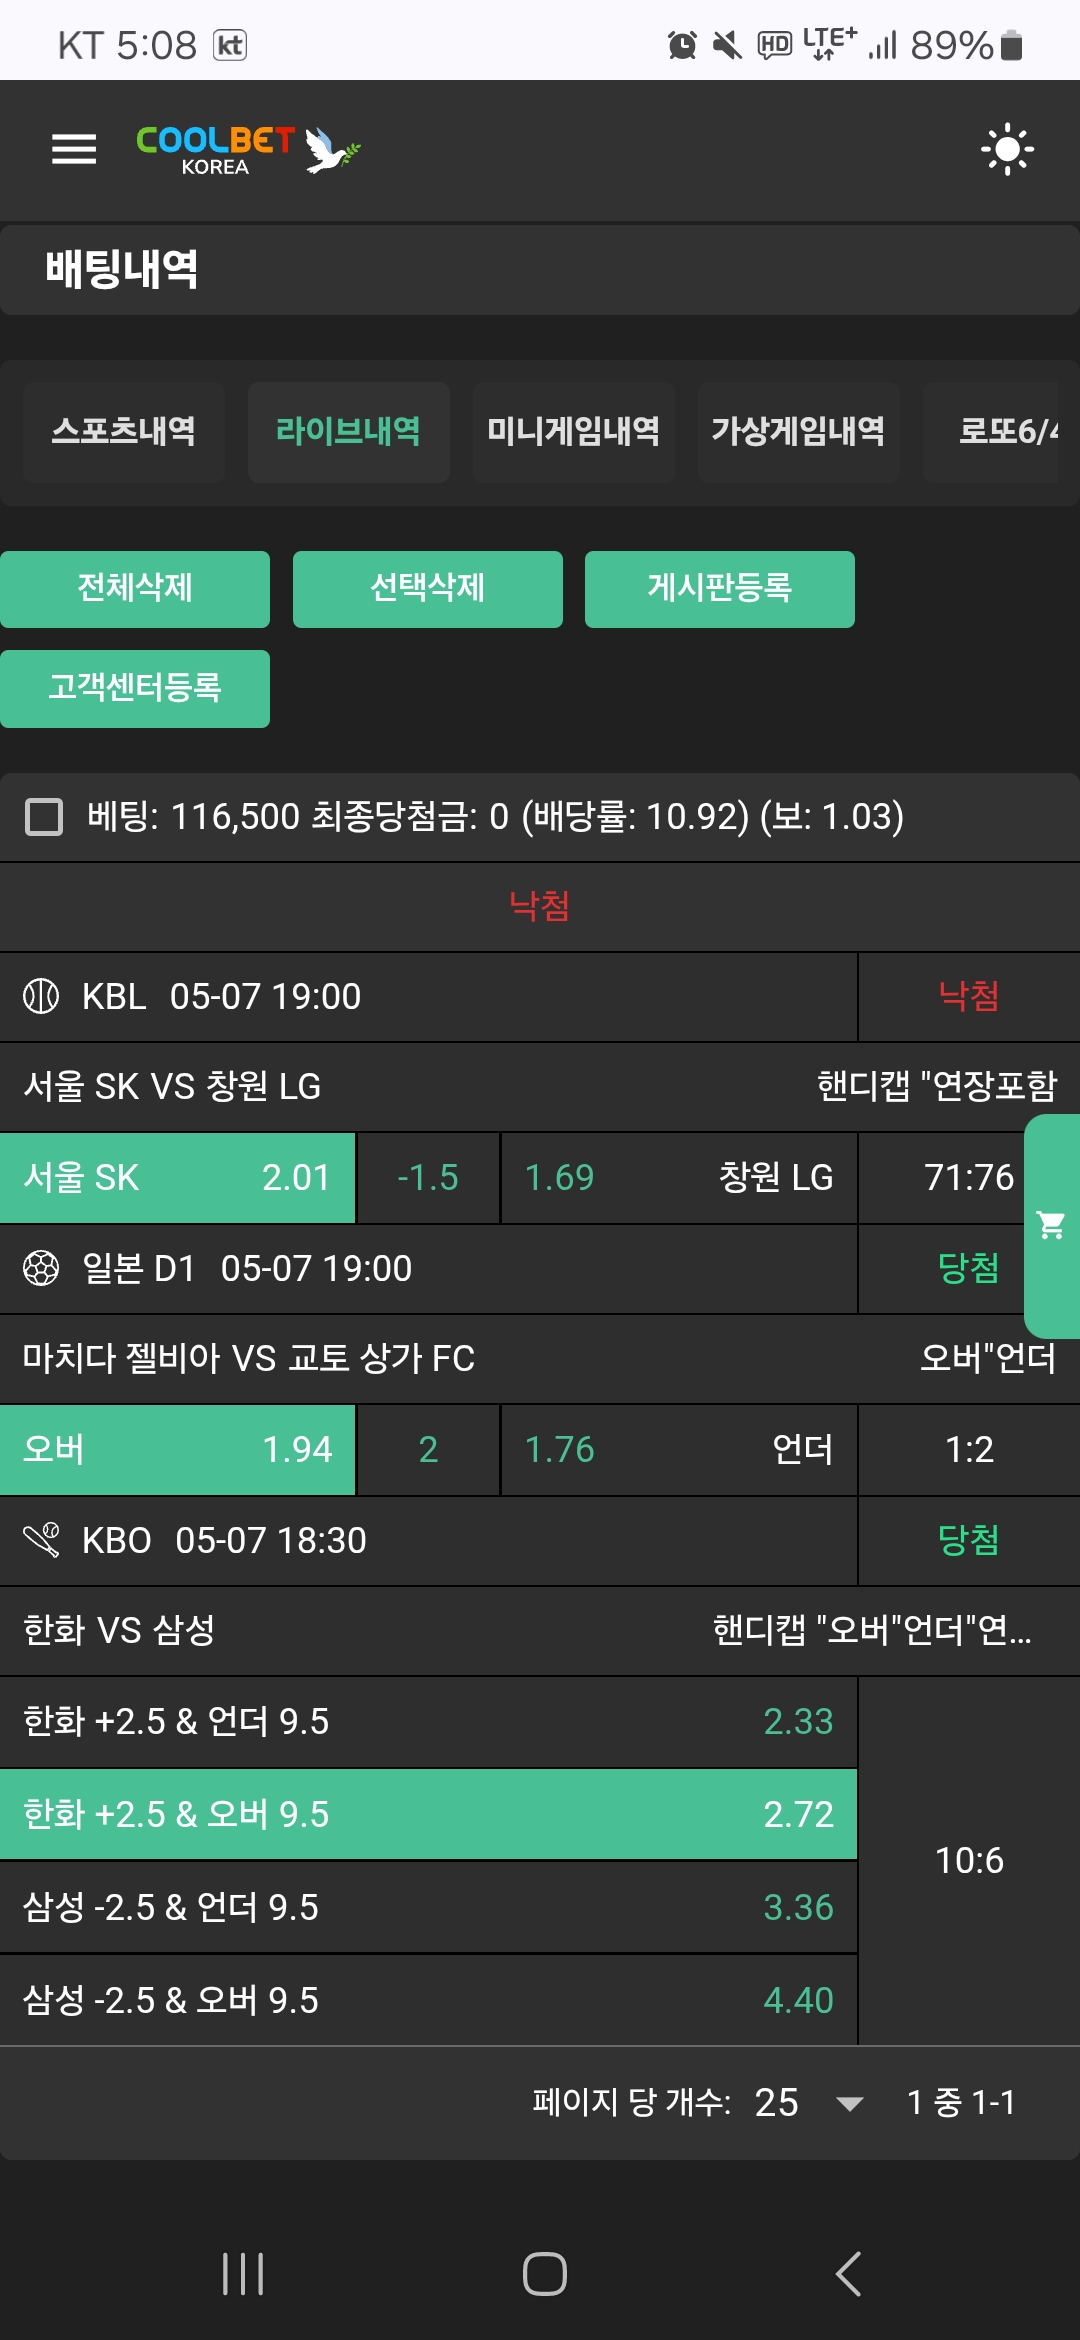Toggle the sun brightness theme icon
Screen dimensions: 1080x2340
(1007, 150)
